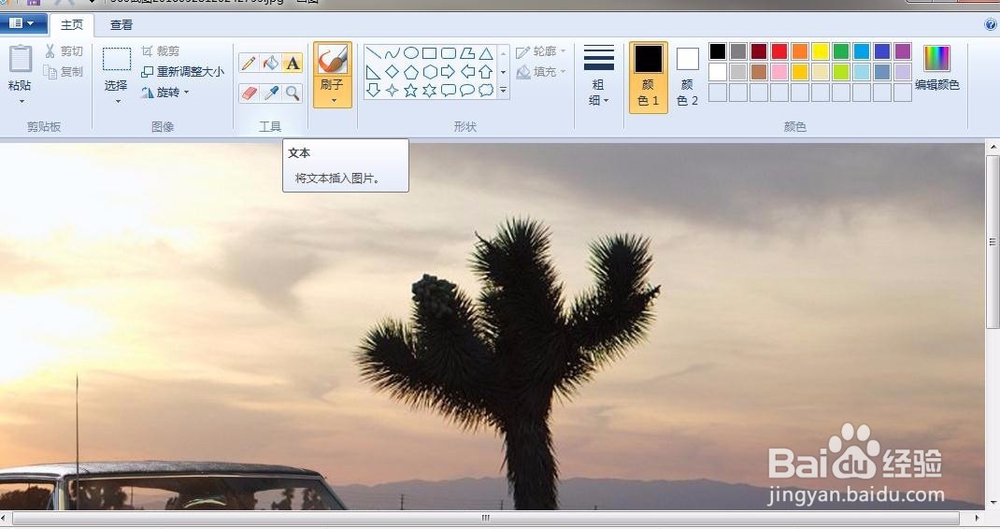Open the 粗细 line thickness dropdown
The height and width of the screenshot is (529, 1000).
pyautogui.click(x=598, y=75)
